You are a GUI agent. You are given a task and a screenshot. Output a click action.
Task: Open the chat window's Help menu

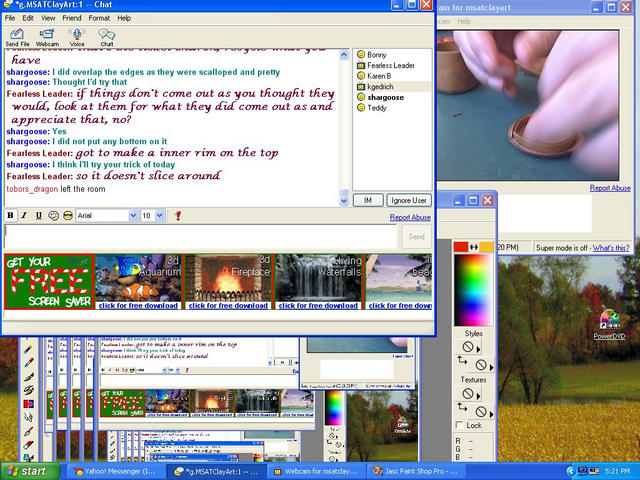point(124,18)
